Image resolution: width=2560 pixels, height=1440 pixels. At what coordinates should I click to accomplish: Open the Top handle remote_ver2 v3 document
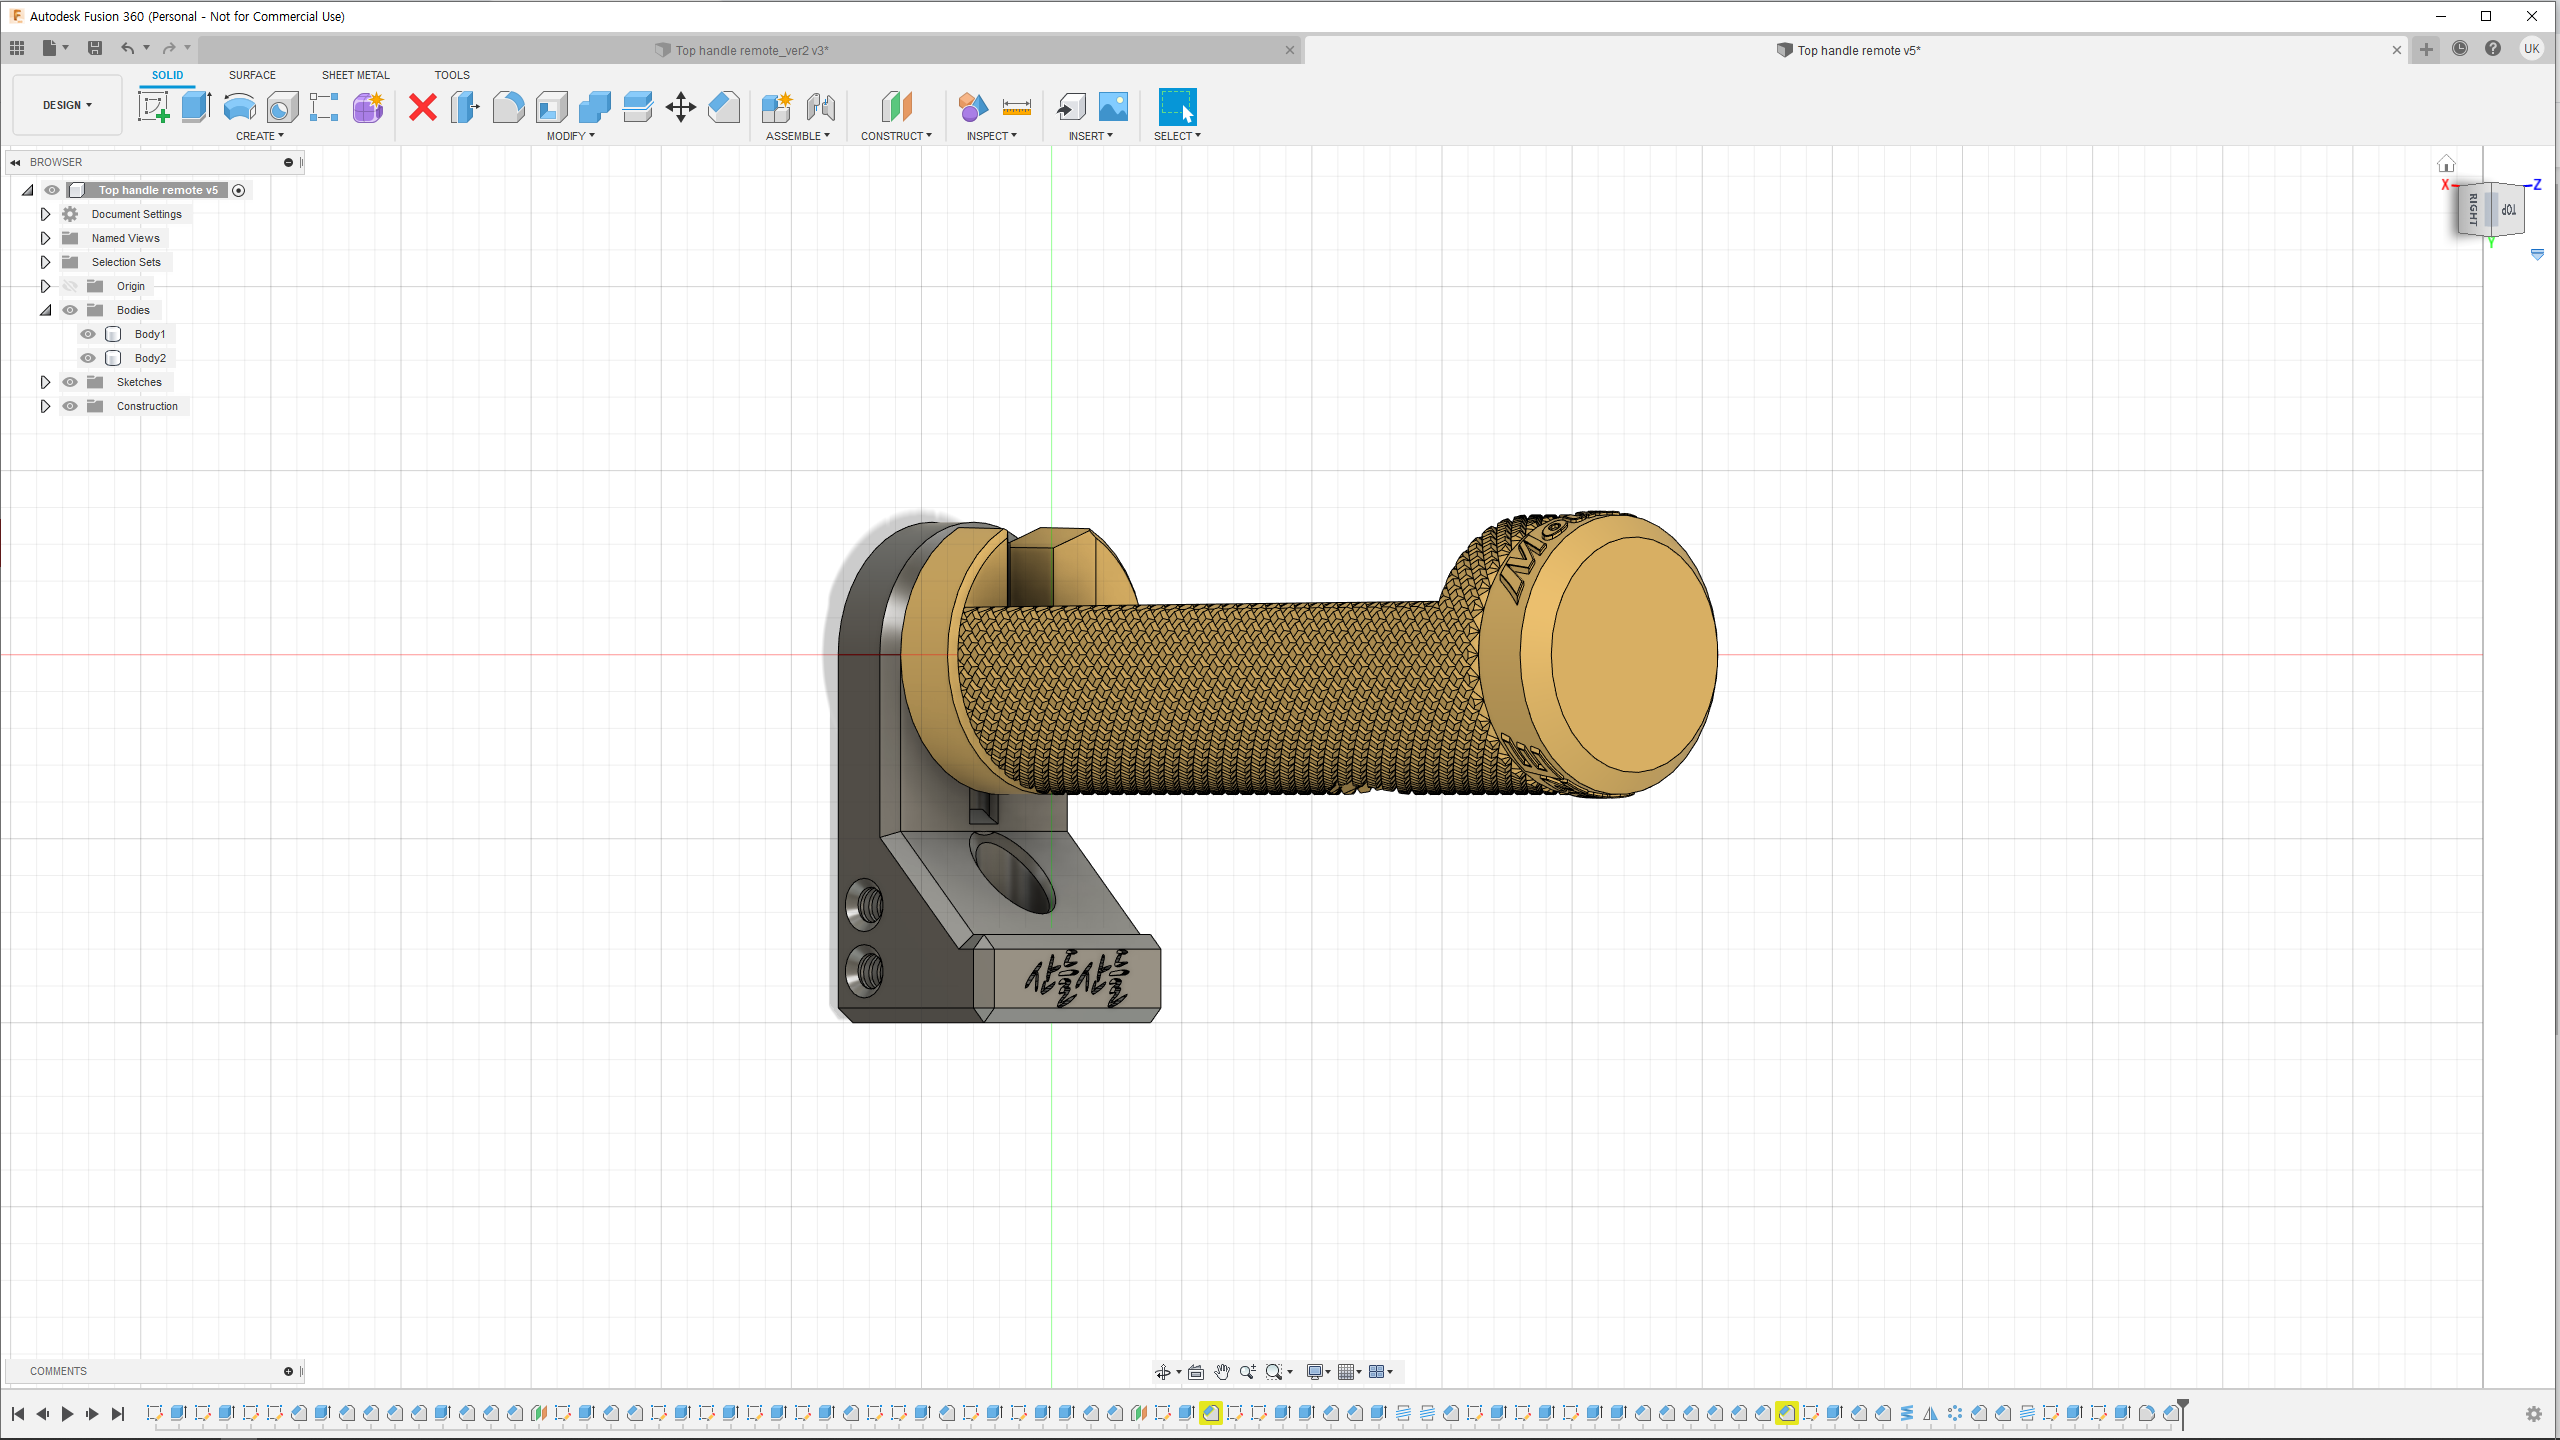click(751, 50)
